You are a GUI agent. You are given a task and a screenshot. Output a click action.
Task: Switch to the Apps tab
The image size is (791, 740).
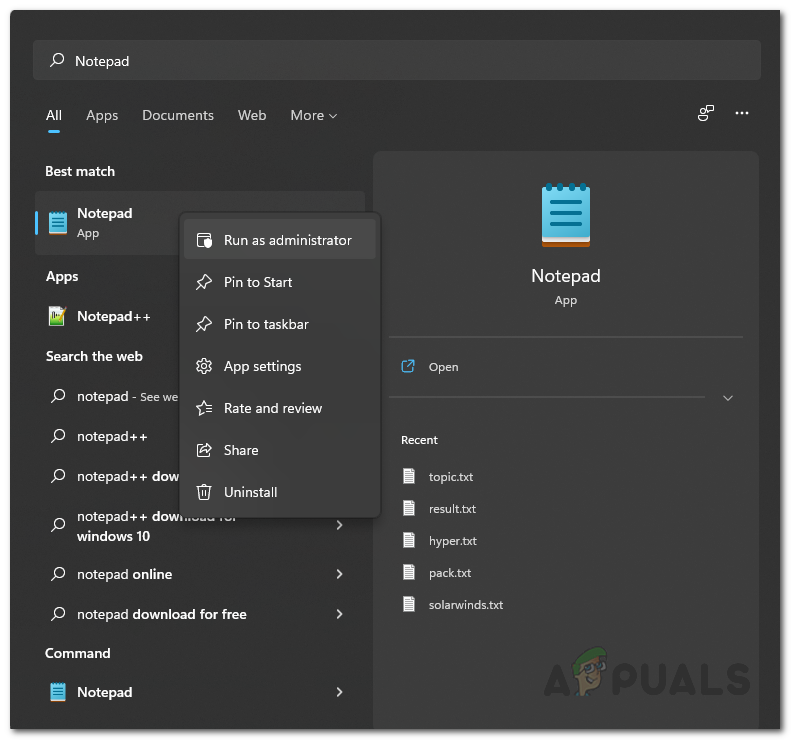(102, 116)
